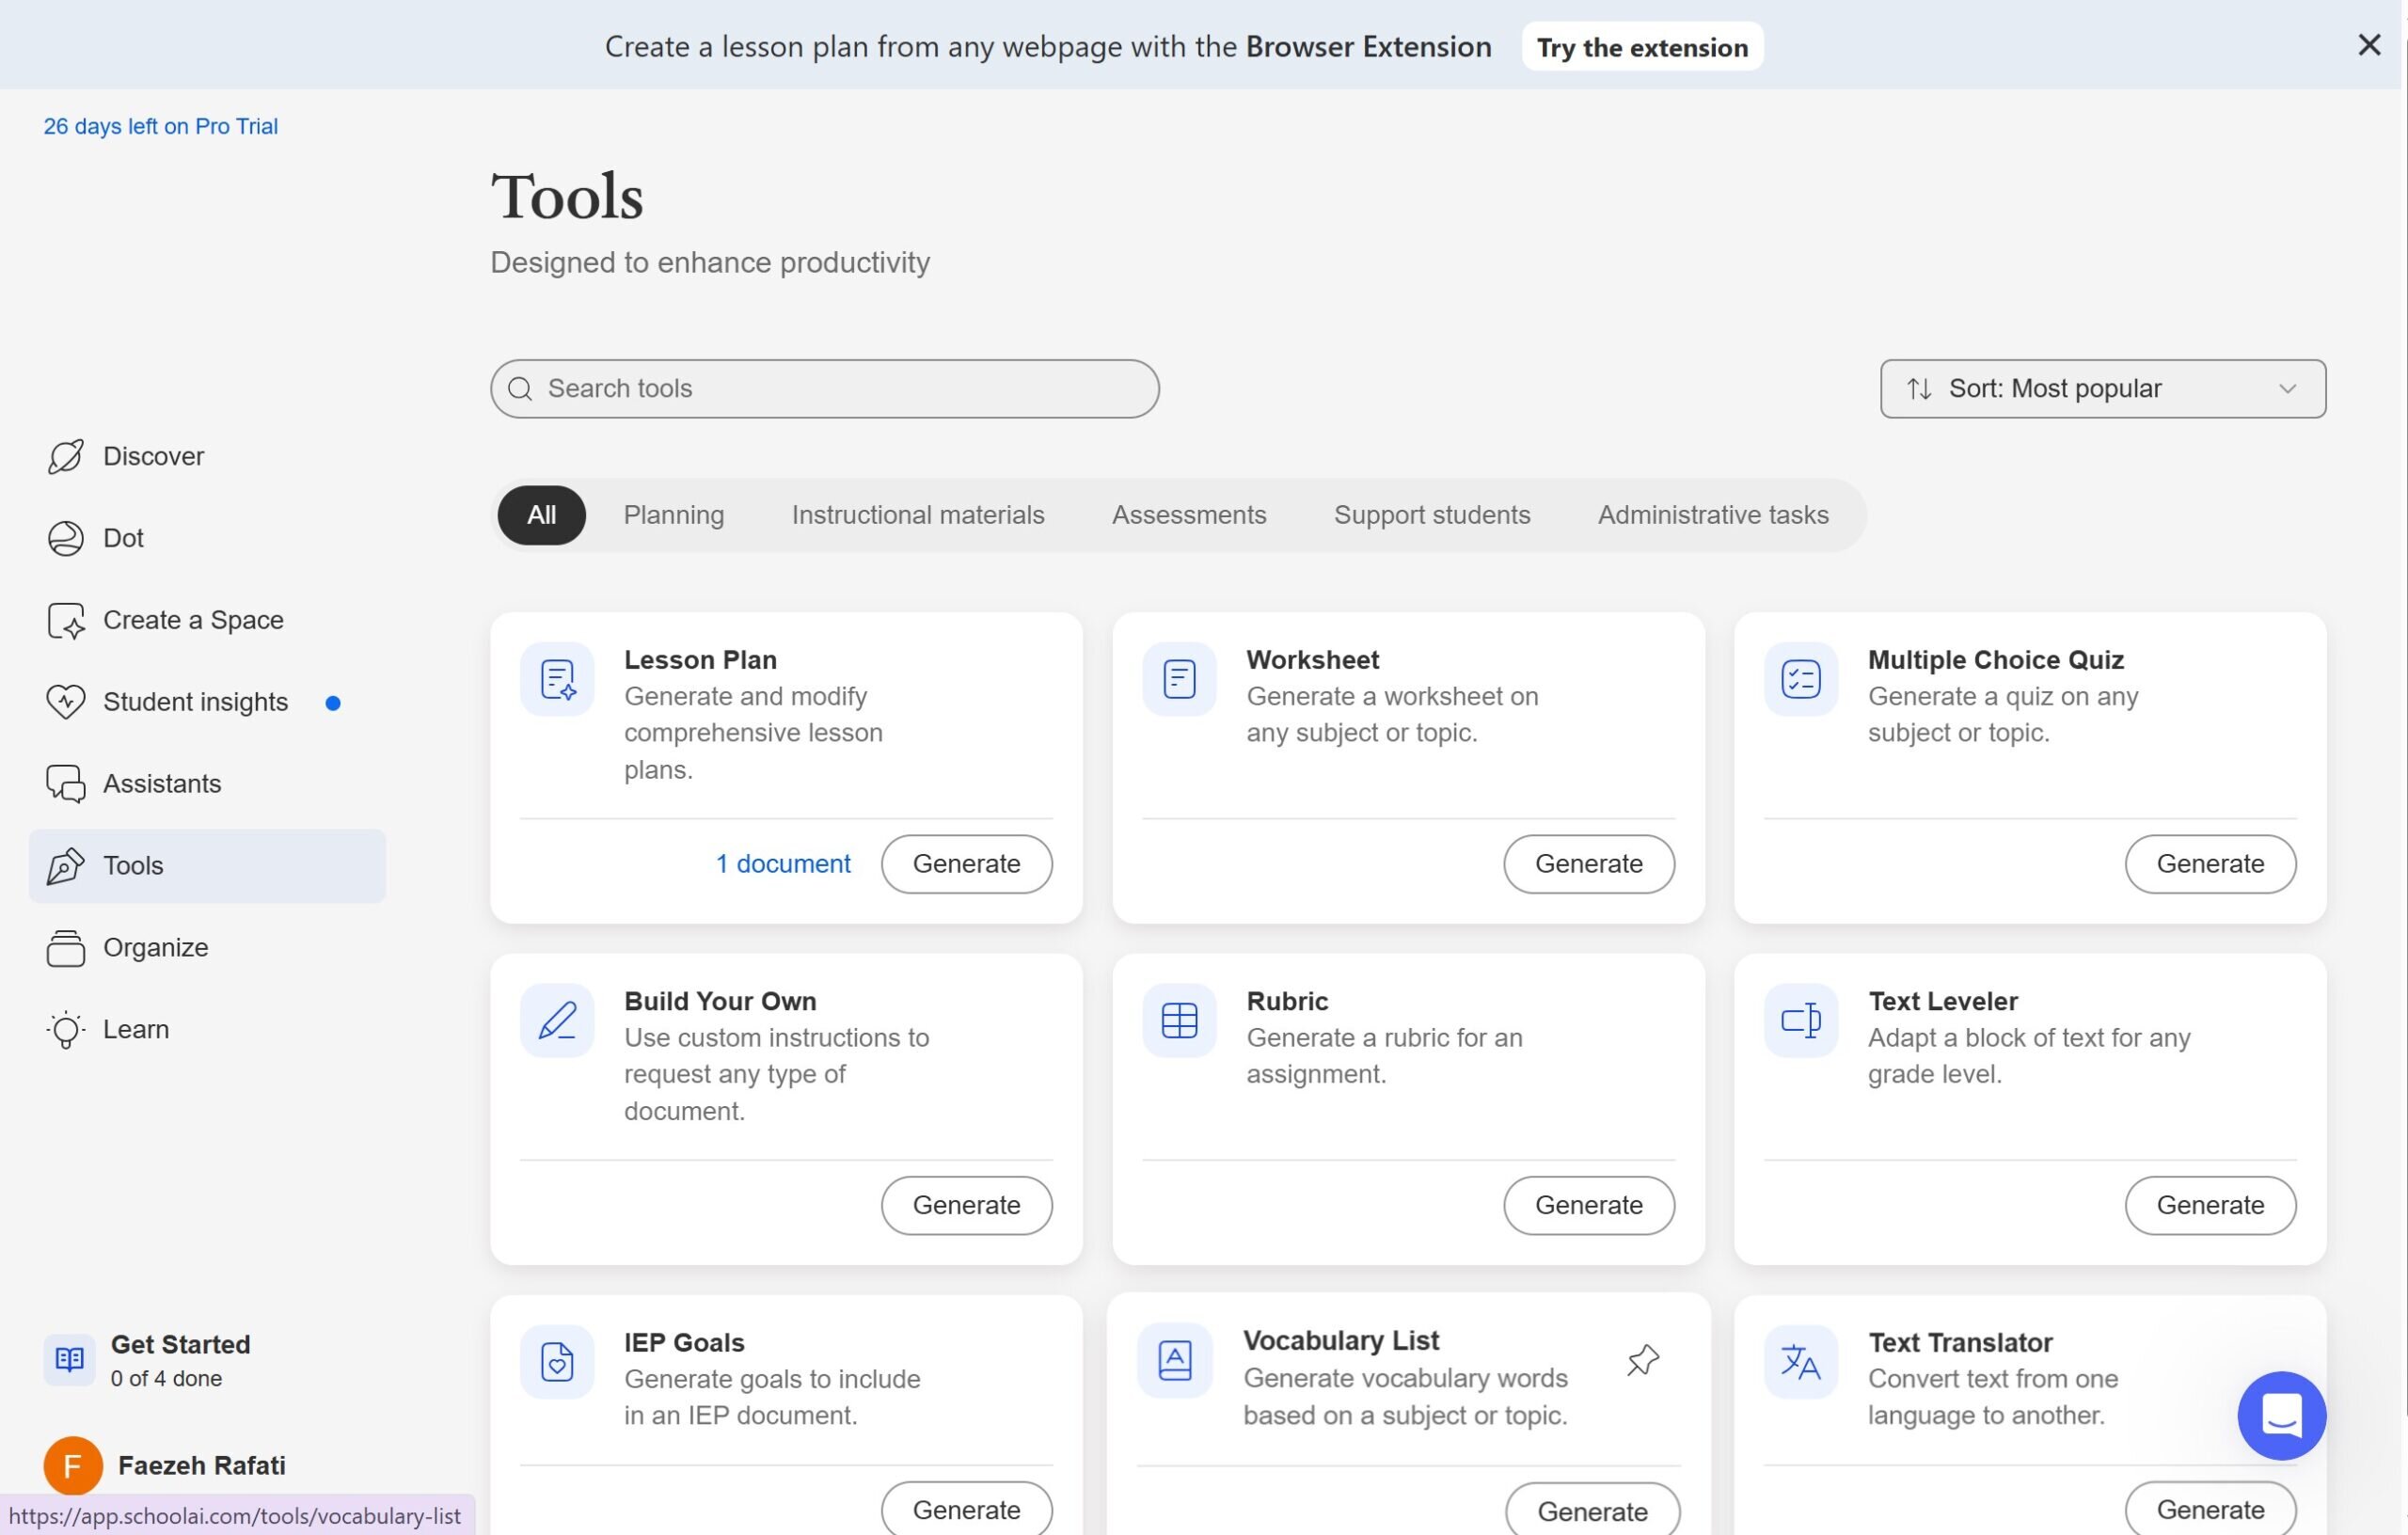Screen dimensions: 2408x1535
Task: Open the Sort: Most popular dropdown
Action: 2102,389
